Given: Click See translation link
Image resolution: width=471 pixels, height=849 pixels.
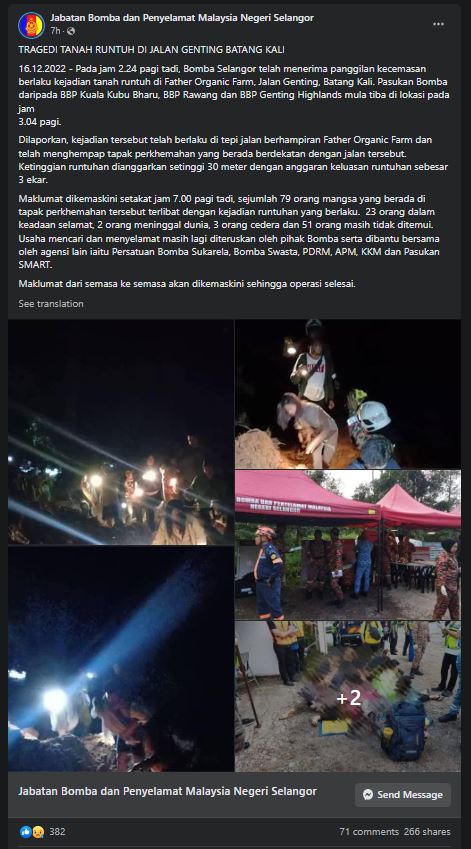Looking at the screenshot, I should coord(51,304).
